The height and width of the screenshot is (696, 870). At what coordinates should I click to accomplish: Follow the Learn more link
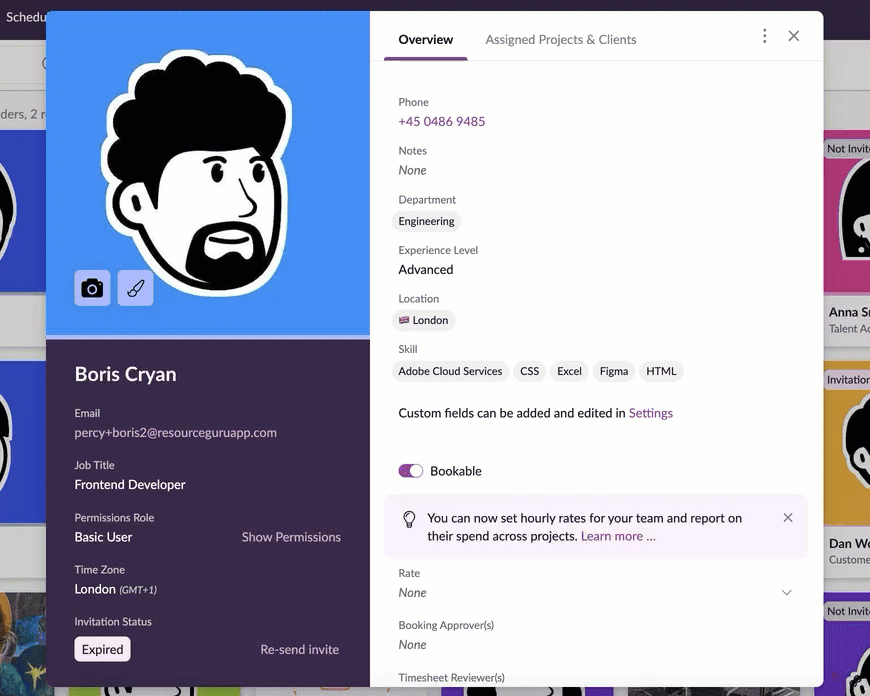coord(618,536)
